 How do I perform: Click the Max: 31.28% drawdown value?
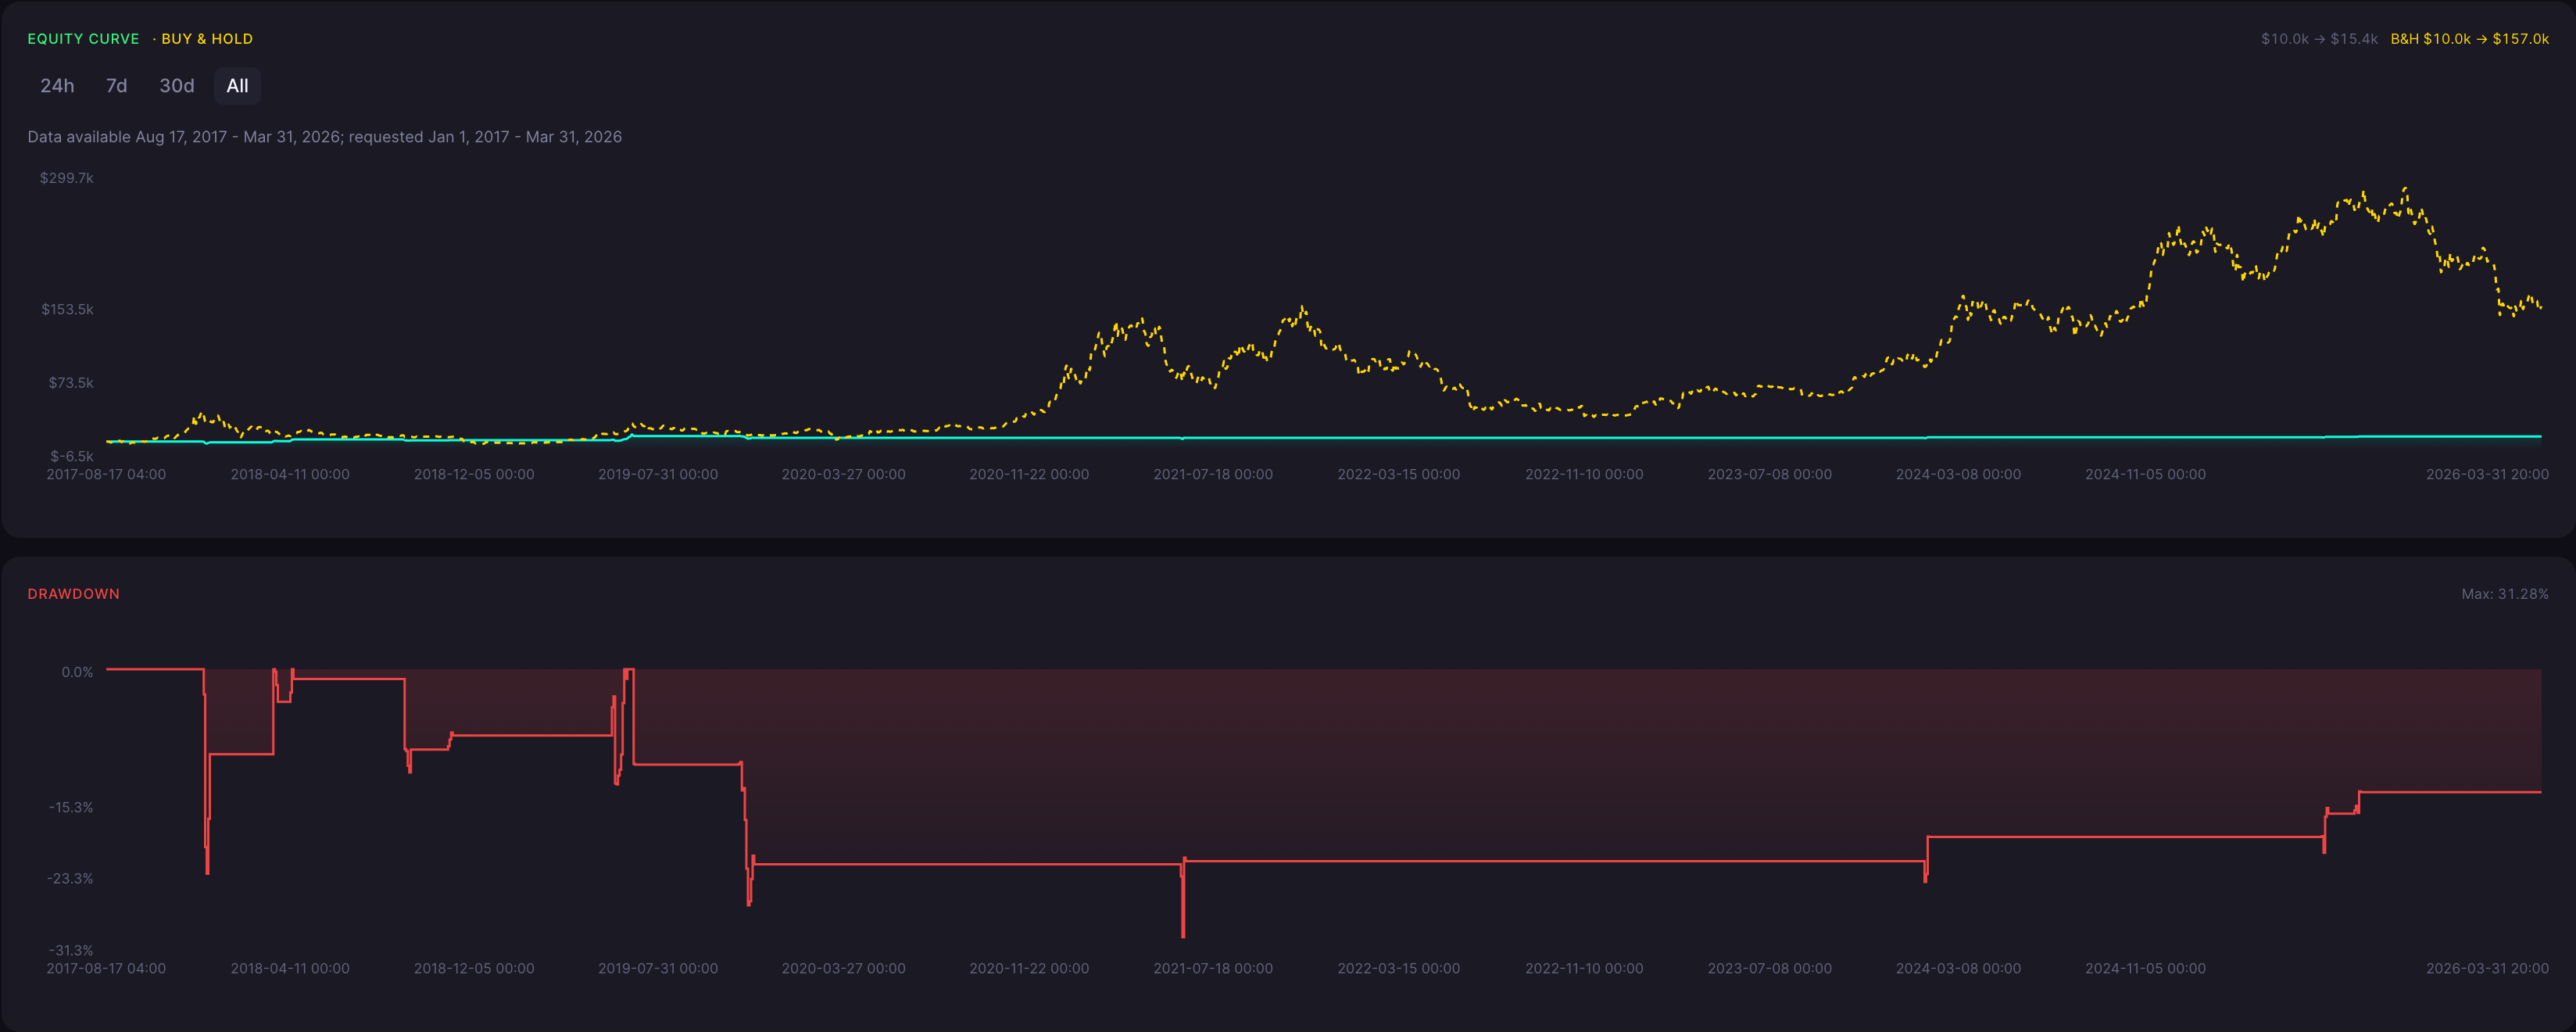[2504, 594]
